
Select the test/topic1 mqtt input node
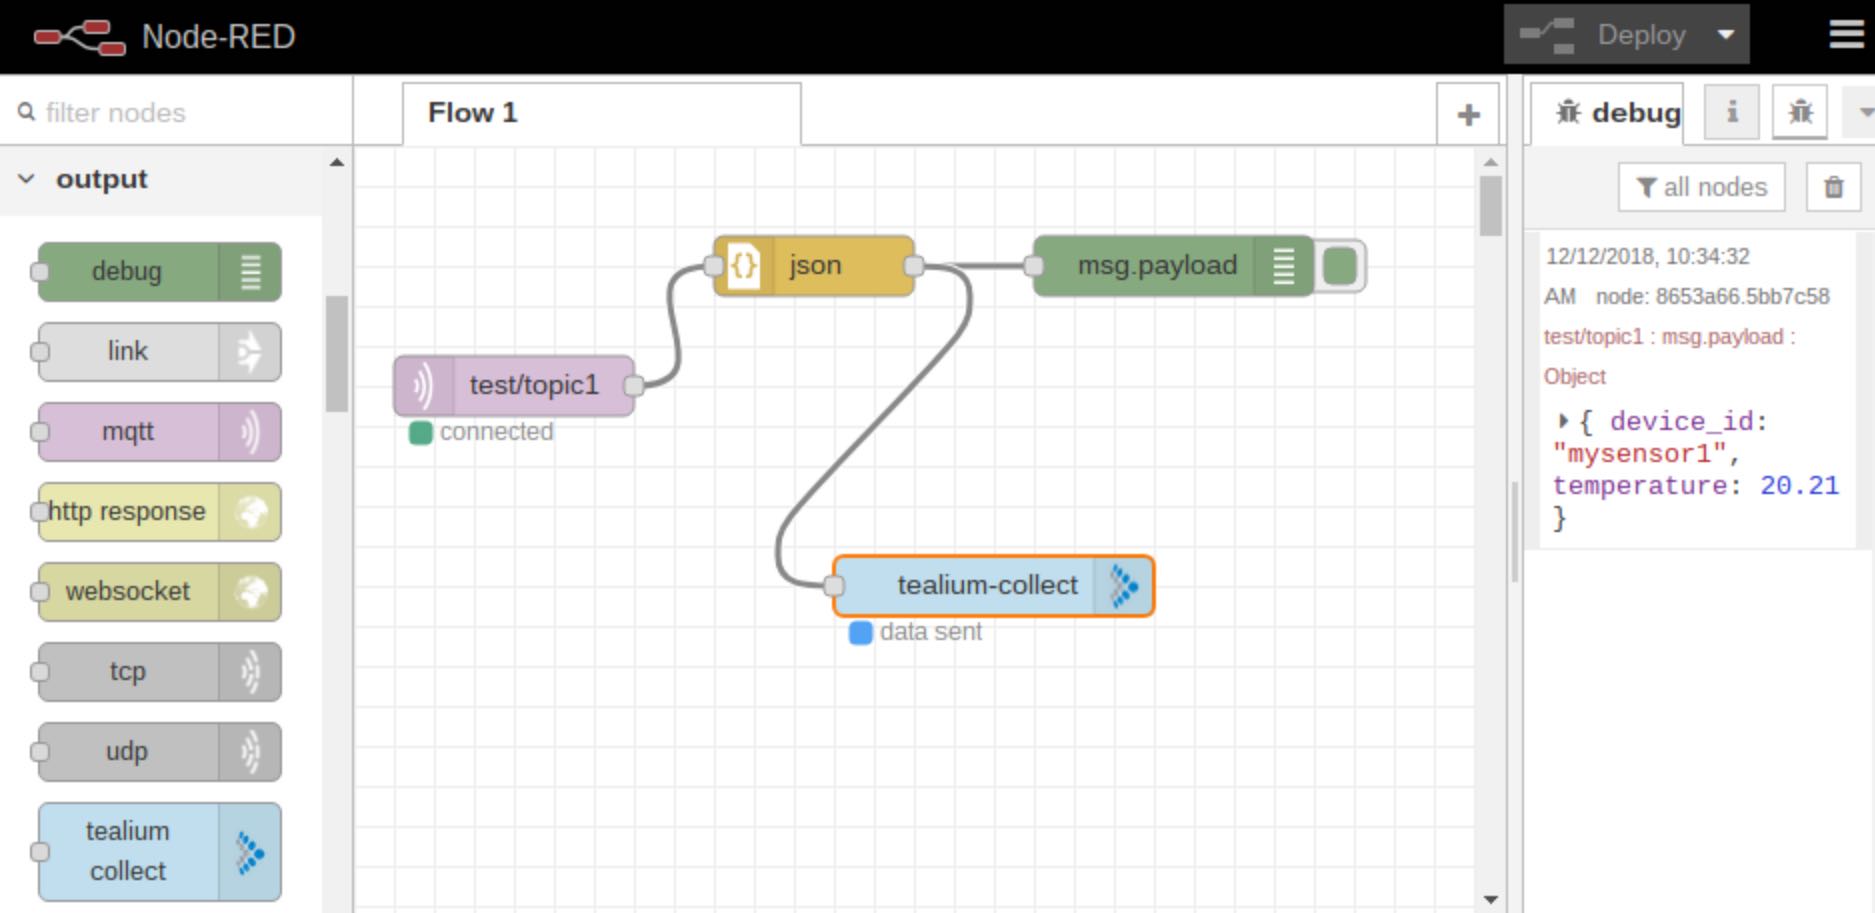(x=514, y=385)
